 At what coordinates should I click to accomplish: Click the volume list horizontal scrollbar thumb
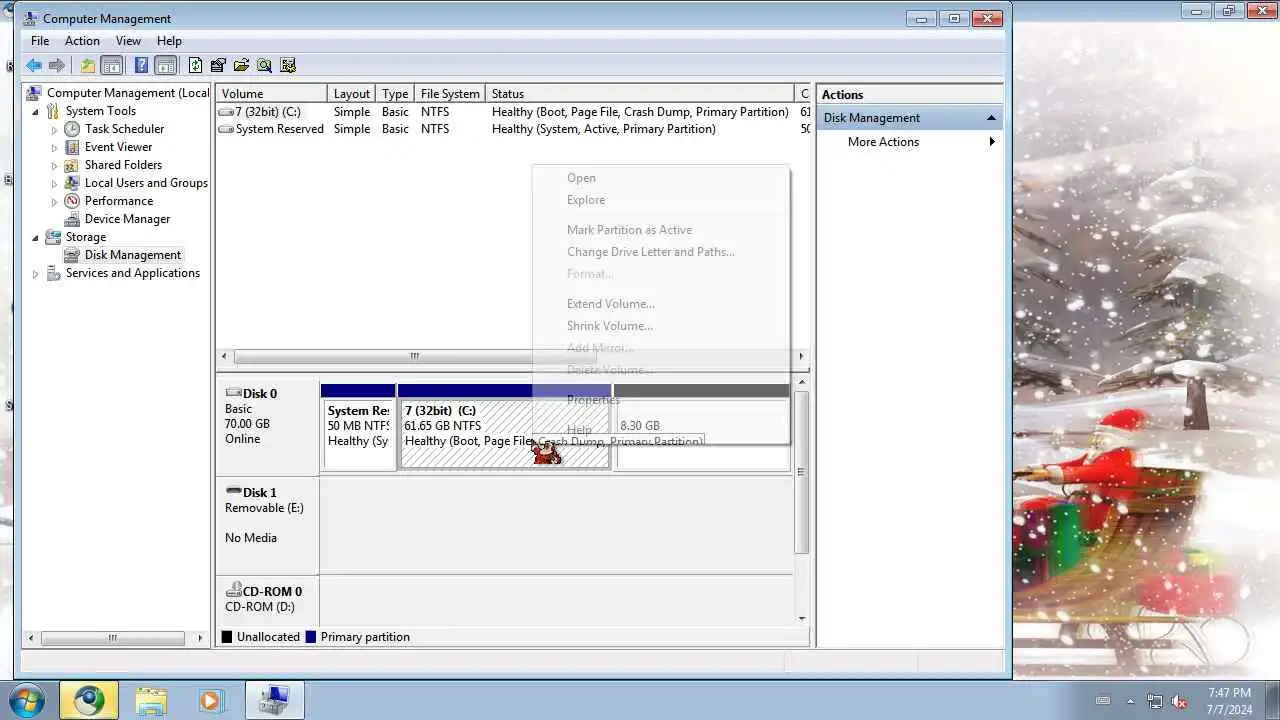tap(414, 356)
